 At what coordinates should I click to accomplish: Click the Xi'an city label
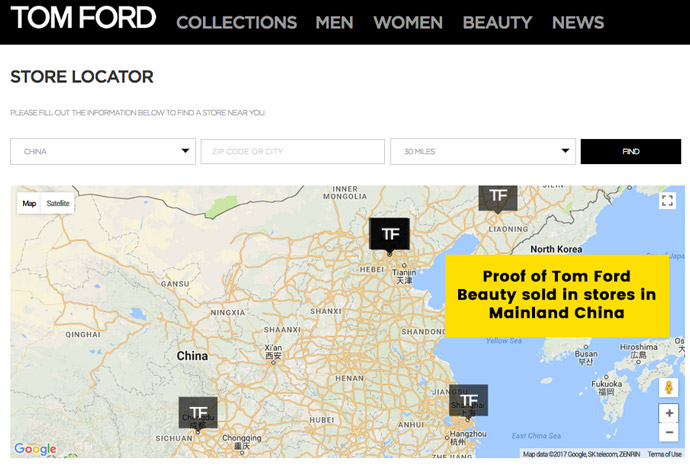[x=273, y=351]
